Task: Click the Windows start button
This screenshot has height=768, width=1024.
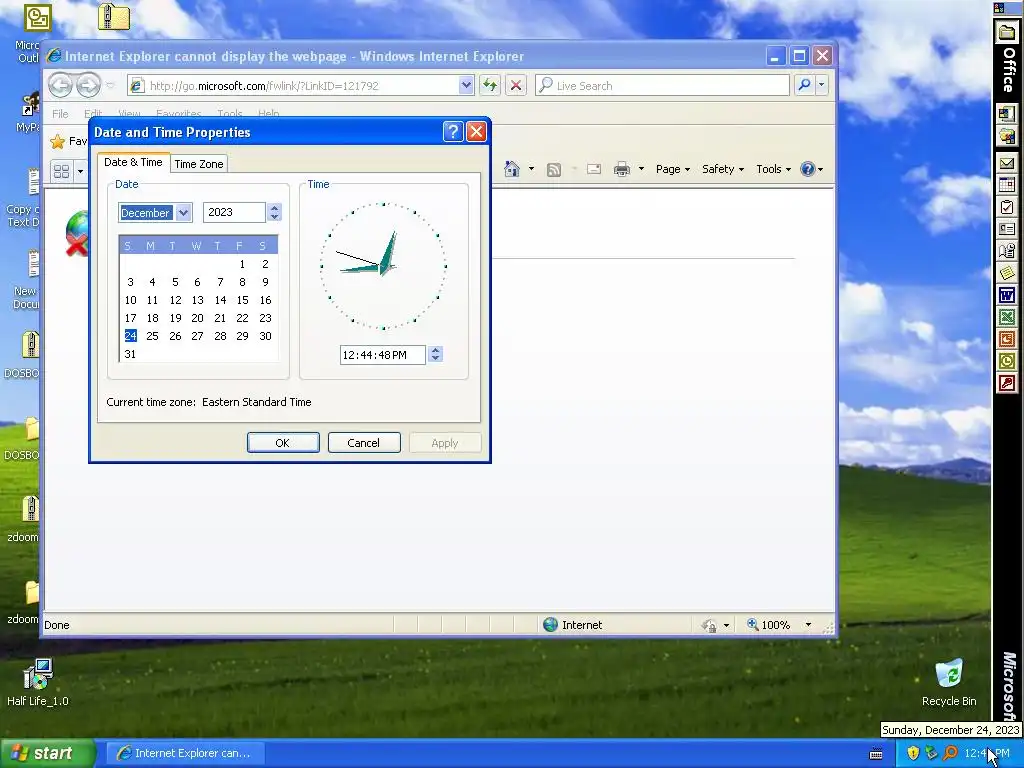Action: 46,753
